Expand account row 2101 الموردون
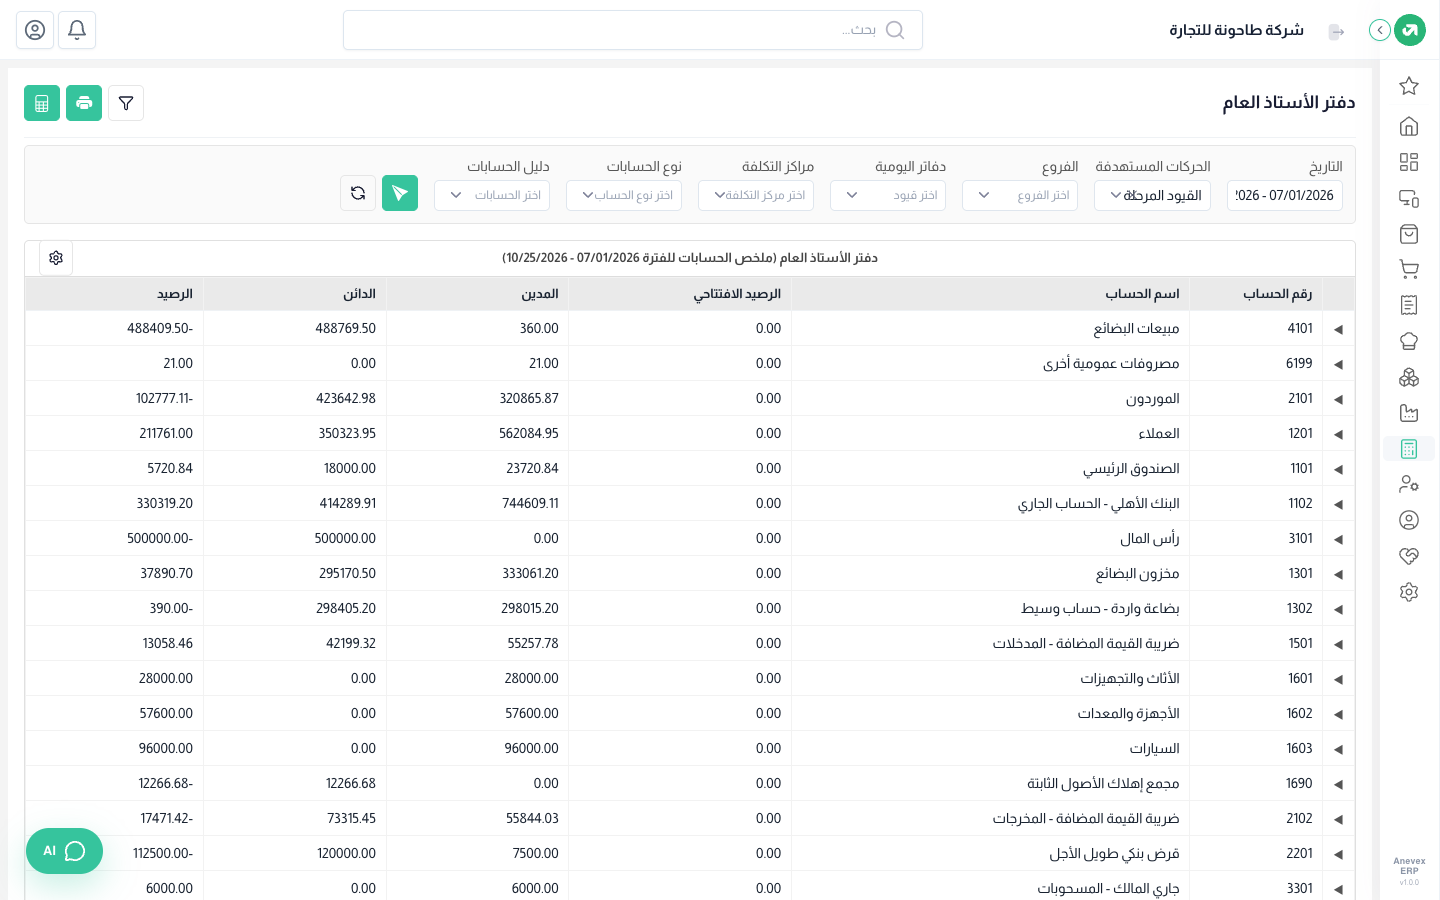The height and width of the screenshot is (900, 1440). pyautogui.click(x=1338, y=399)
